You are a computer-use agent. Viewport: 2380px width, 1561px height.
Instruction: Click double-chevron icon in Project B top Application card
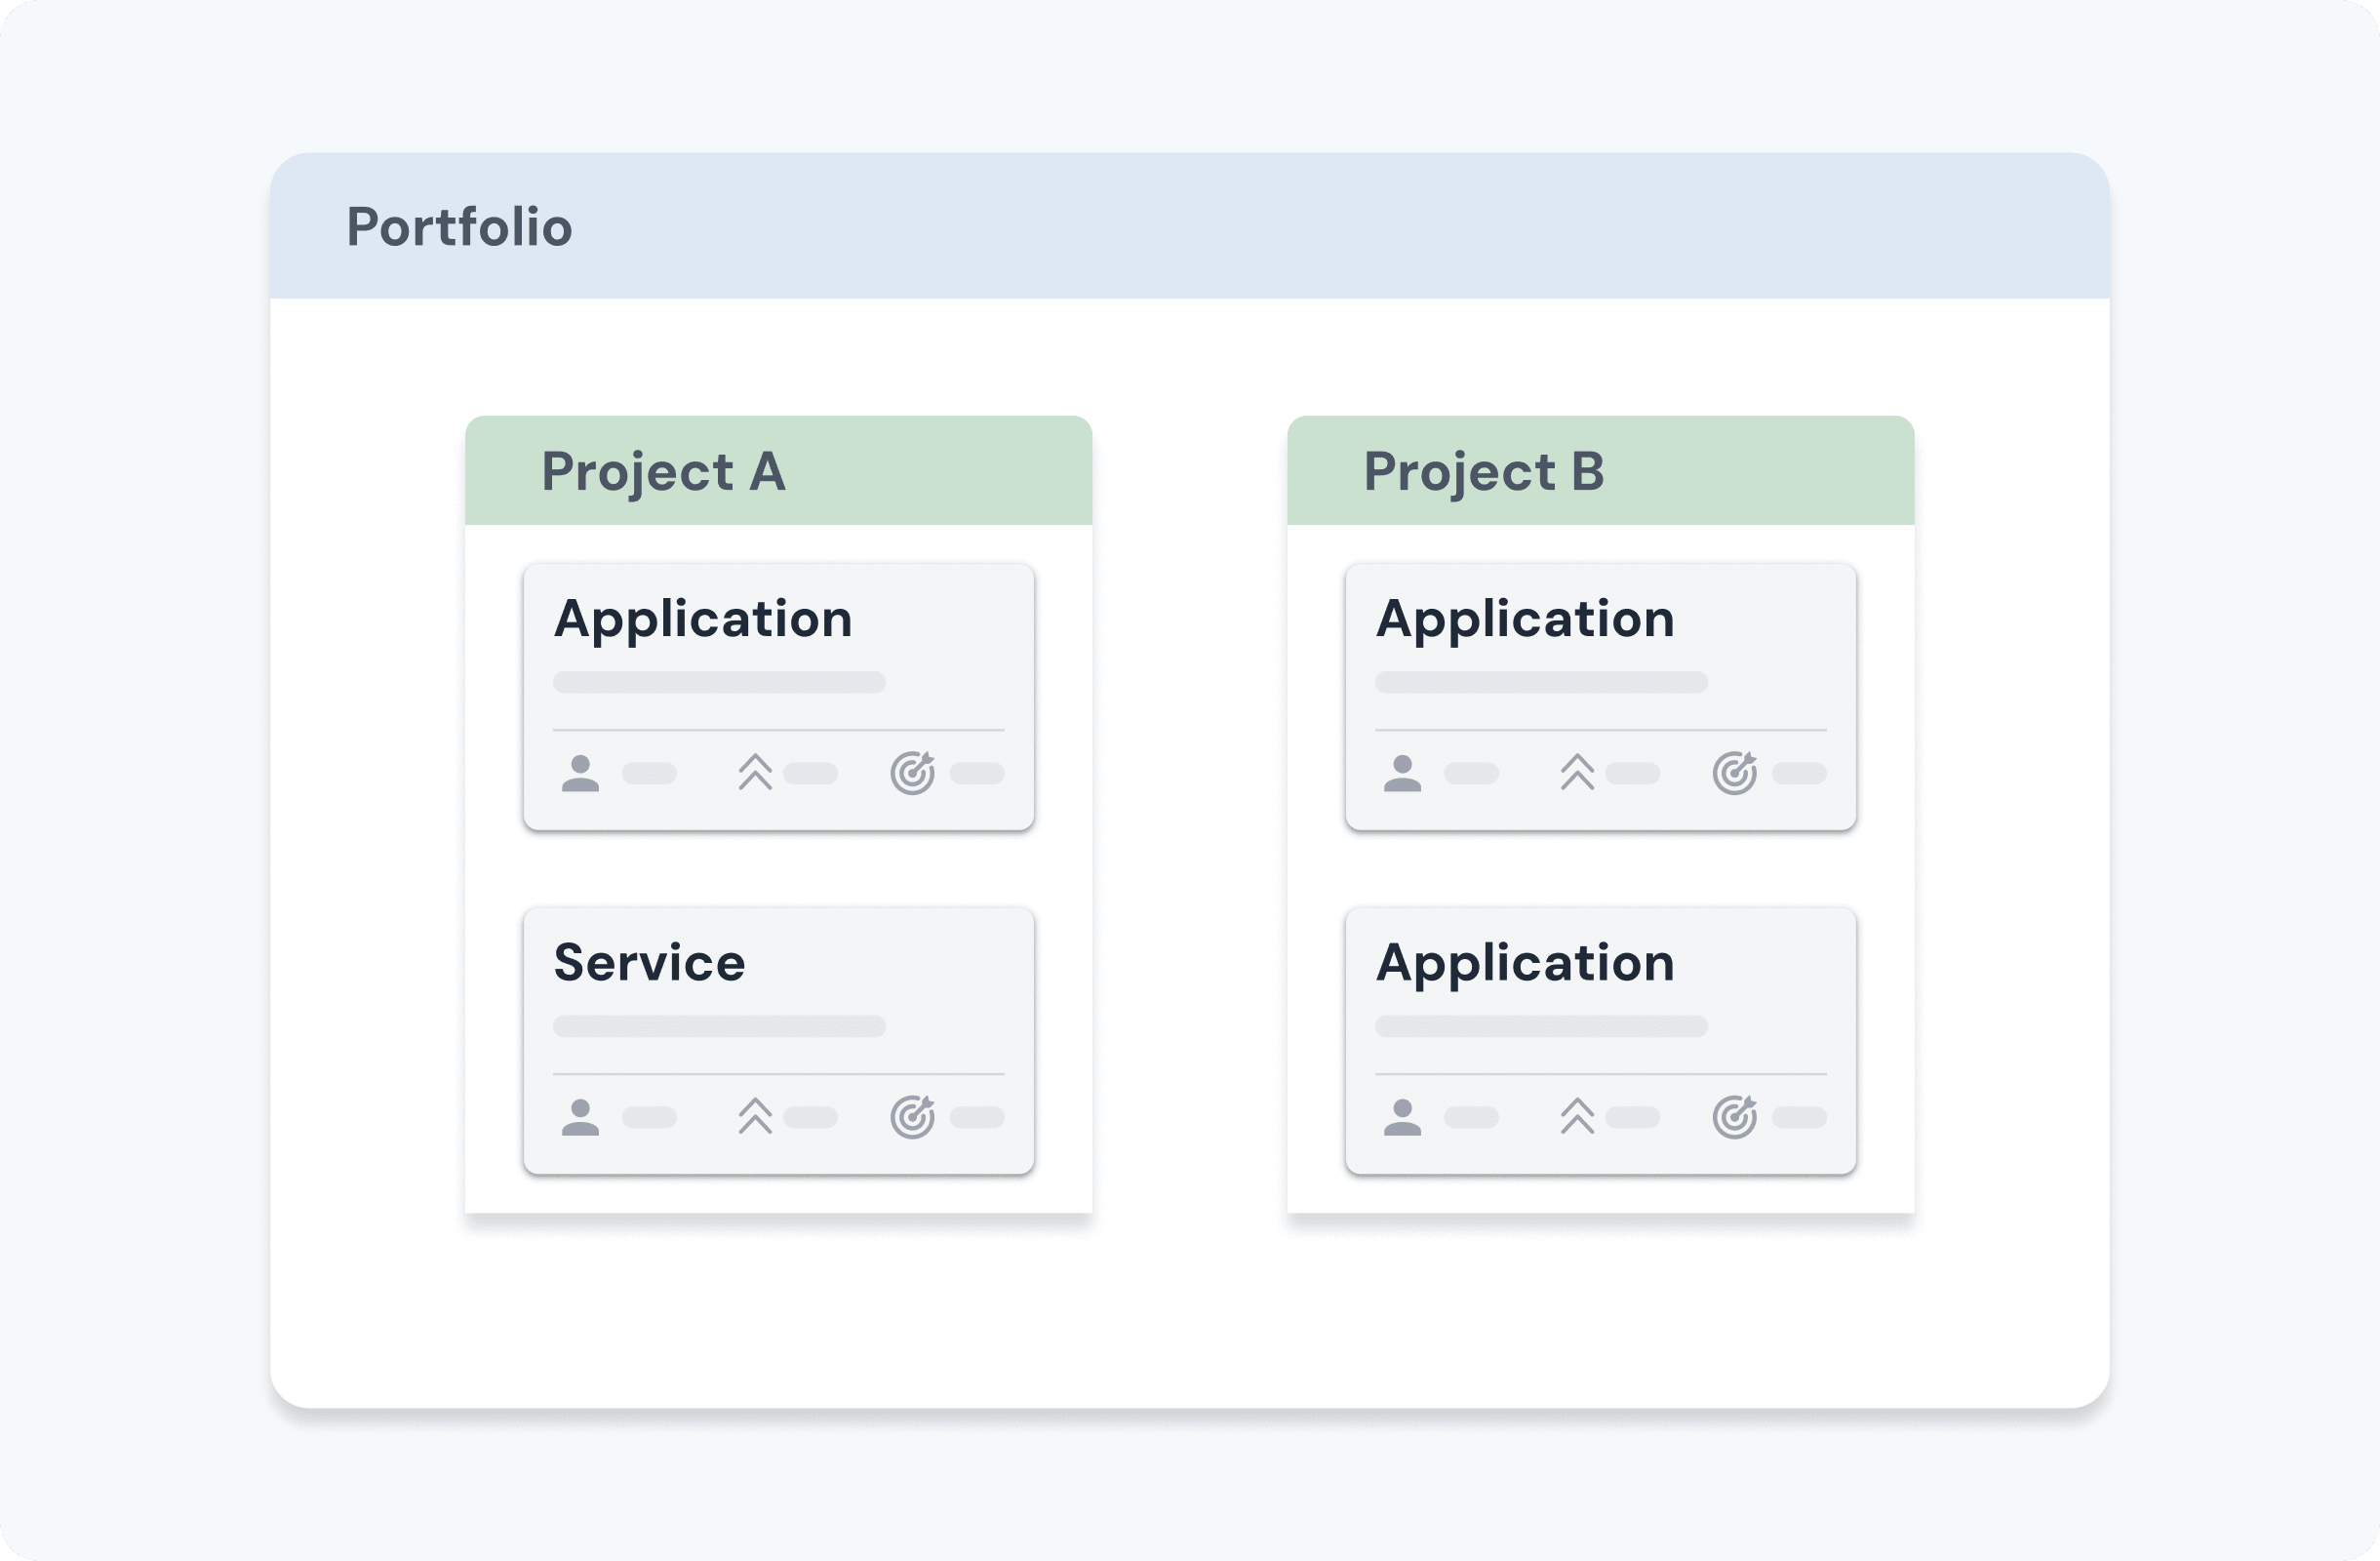[1577, 772]
